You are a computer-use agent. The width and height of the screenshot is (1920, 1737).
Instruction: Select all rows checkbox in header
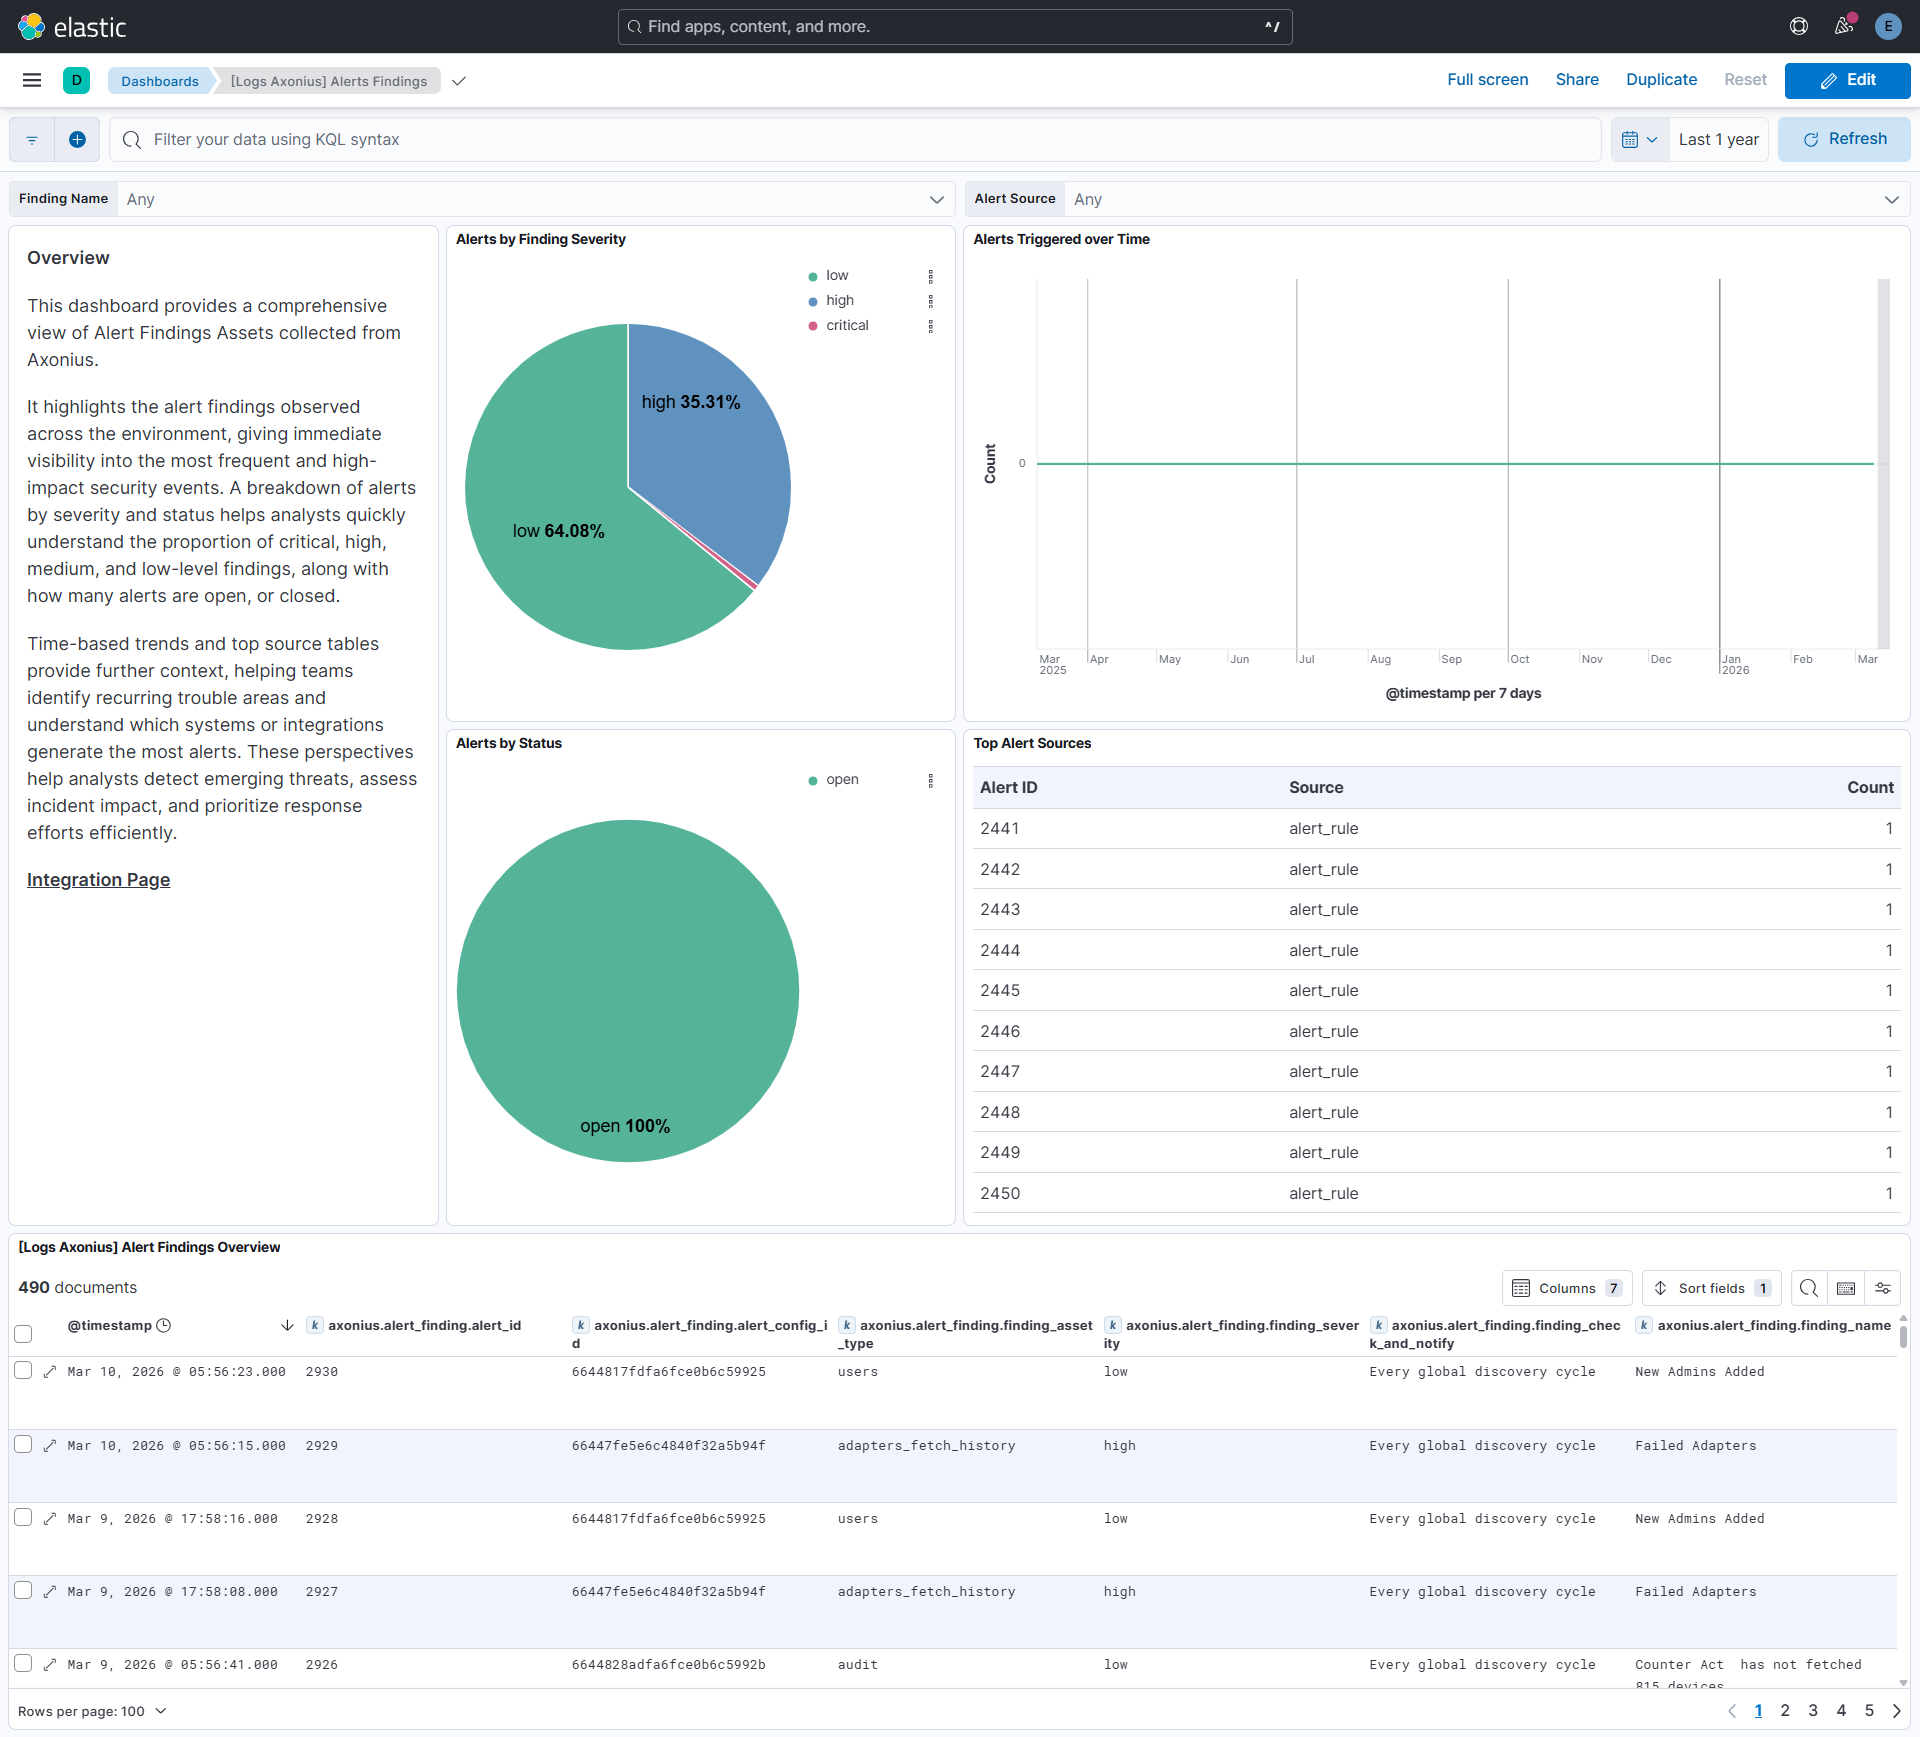(23, 1334)
